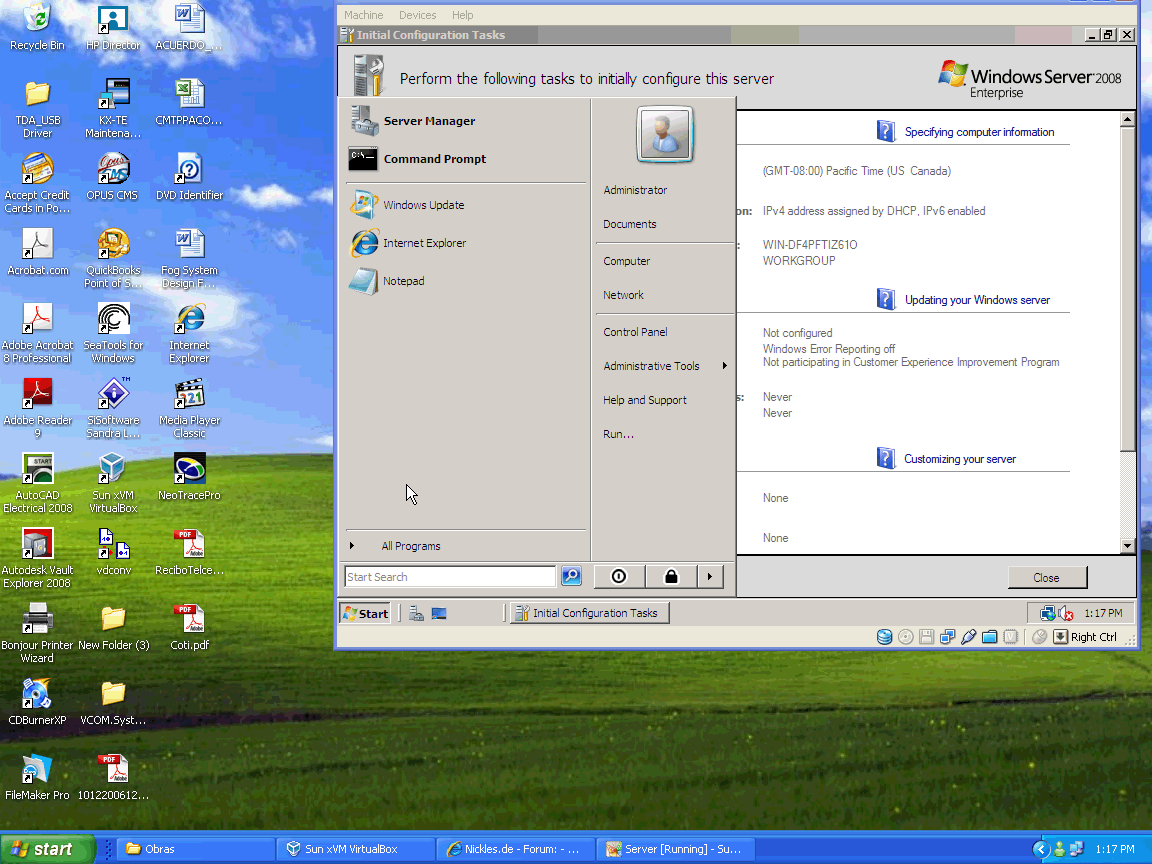Click the Show Desktop quick launch icon
This screenshot has height=864, width=1152.
tap(439, 613)
